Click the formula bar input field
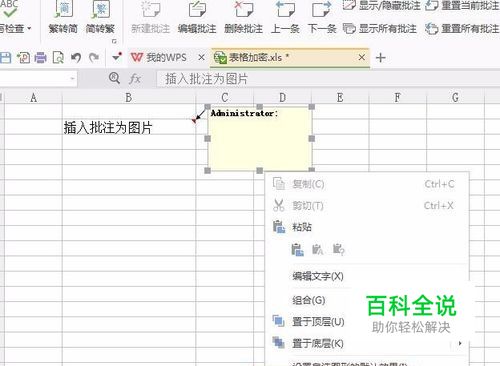The image size is (500, 366). click(328, 79)
